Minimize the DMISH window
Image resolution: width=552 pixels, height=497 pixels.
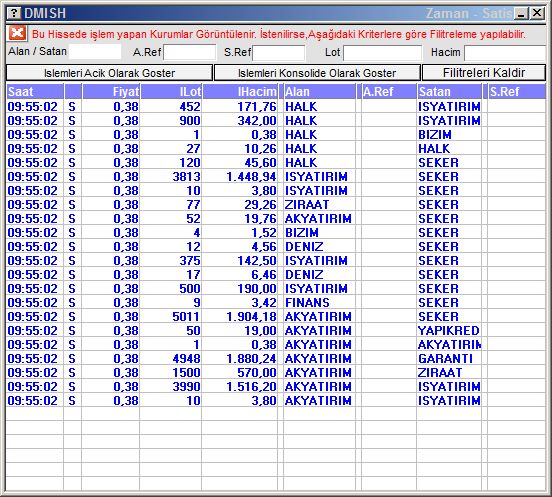tap(521, 13)
